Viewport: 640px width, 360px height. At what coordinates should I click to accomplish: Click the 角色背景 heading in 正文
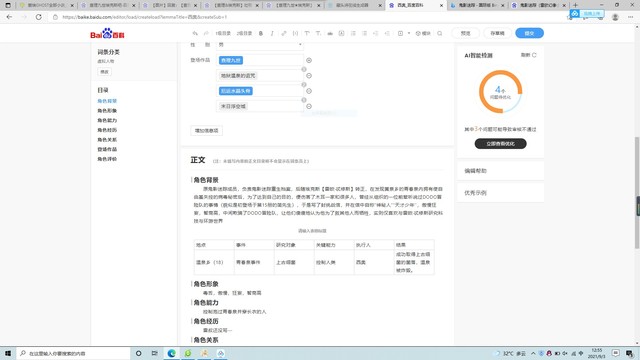click(206, 180)
